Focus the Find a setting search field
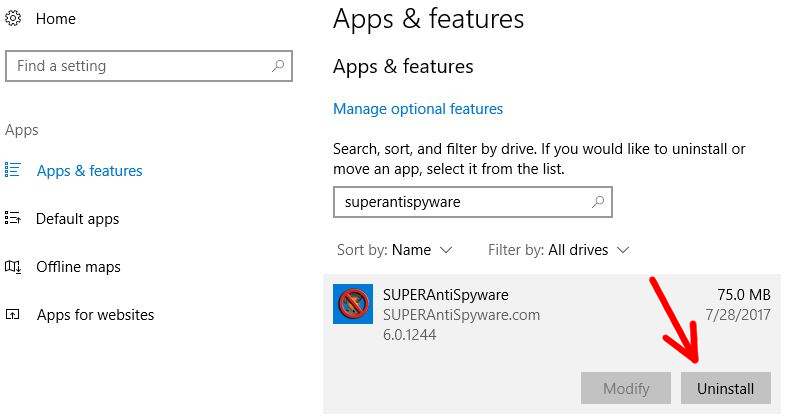Image resolution: width=804 pixels, height=420 pixels. 149,66
